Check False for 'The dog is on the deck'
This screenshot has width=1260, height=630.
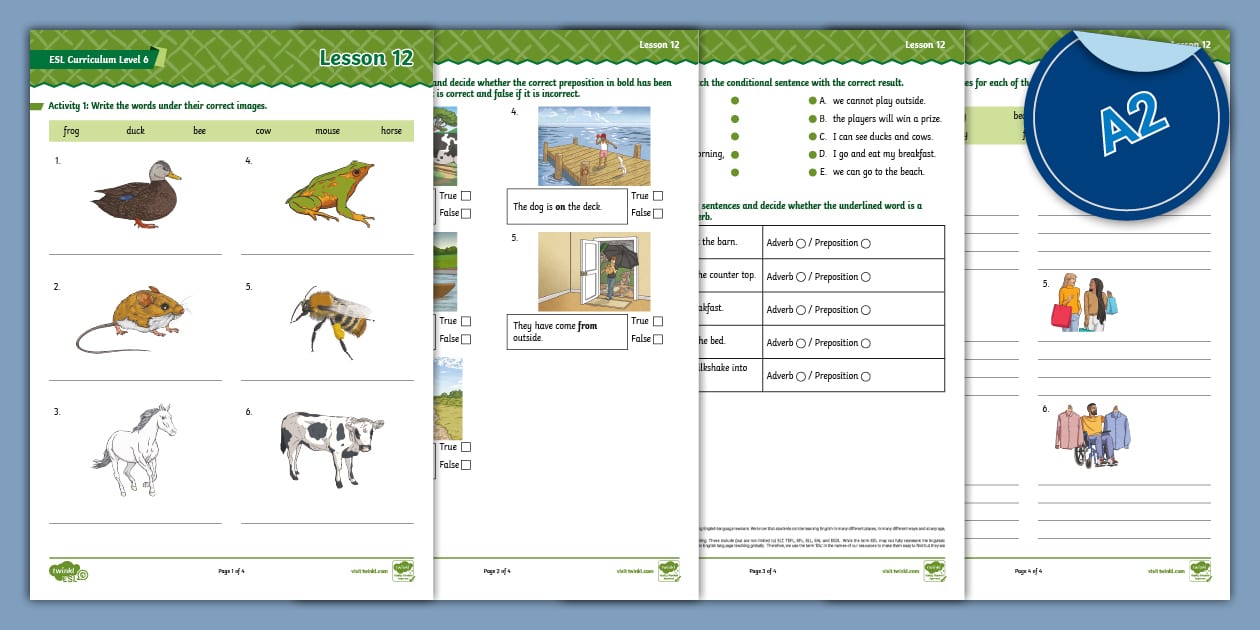click(658, 213)
